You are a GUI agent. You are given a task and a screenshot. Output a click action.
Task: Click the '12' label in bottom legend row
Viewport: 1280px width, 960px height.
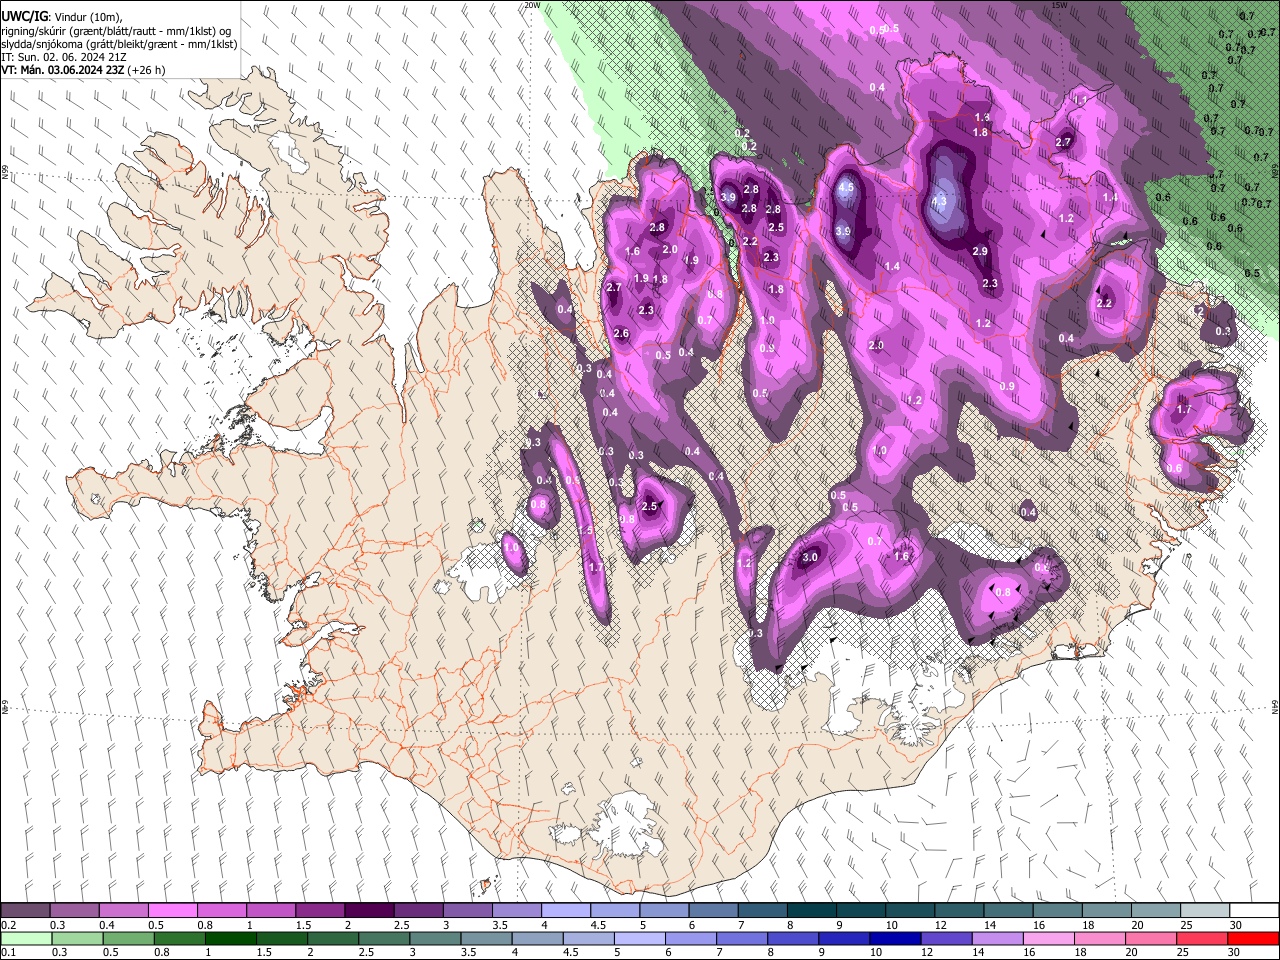(x=927, y=952)
